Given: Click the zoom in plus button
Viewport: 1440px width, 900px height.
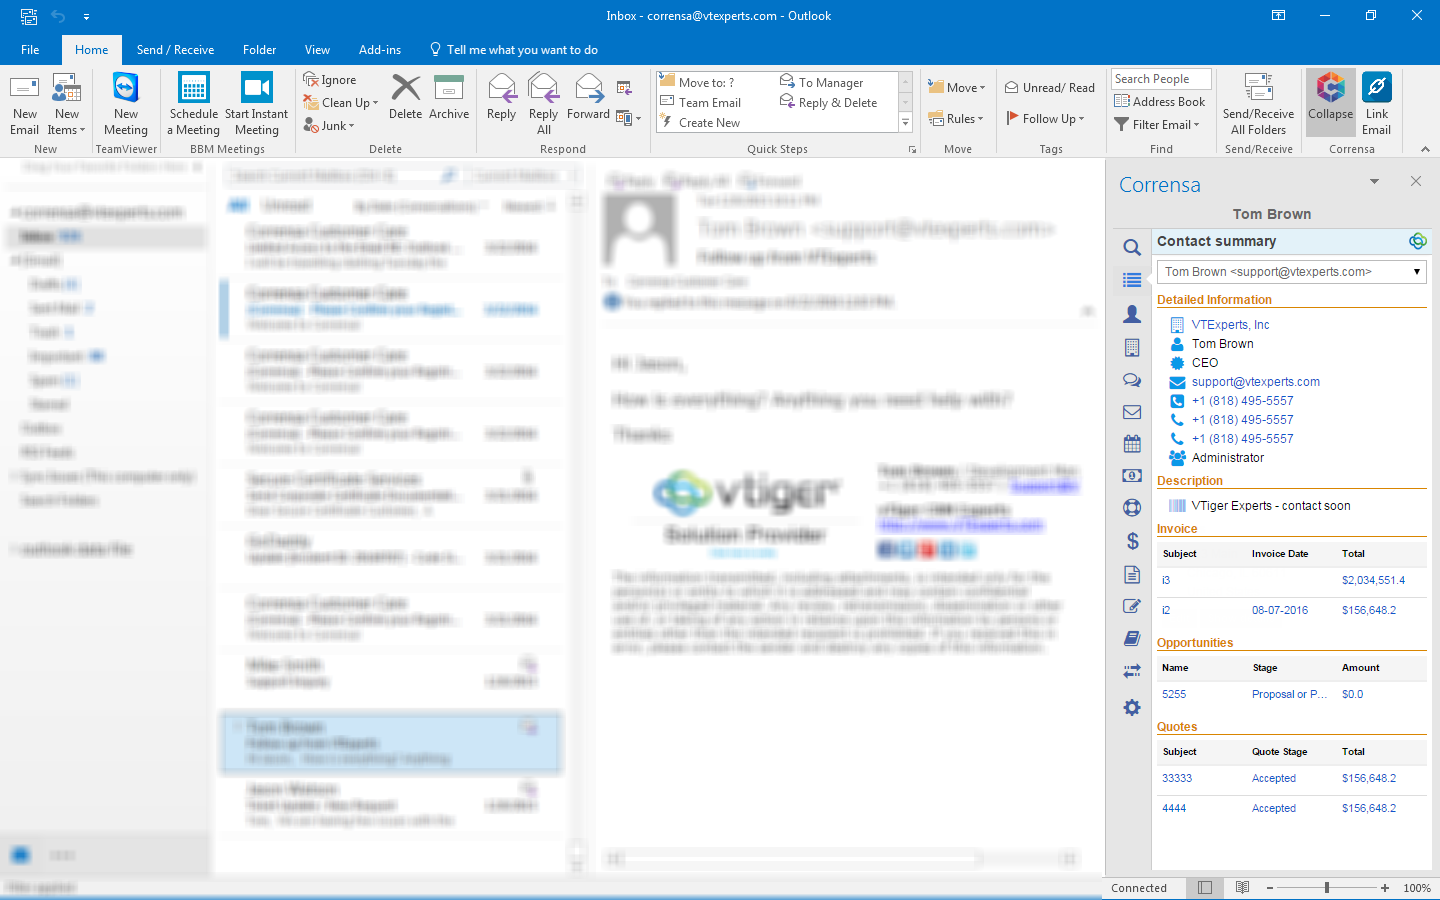Looking at the screenshot, I should pos(1385,888).
